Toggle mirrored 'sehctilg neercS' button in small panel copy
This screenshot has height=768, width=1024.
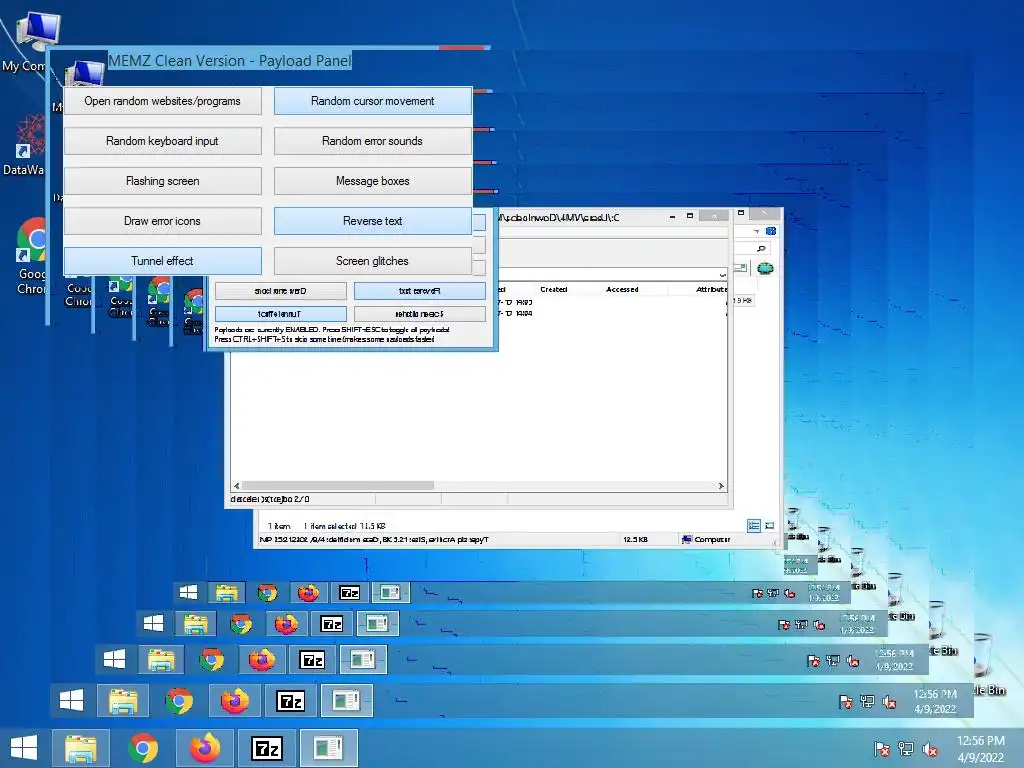pyautogui.click(x=420, y=313)
